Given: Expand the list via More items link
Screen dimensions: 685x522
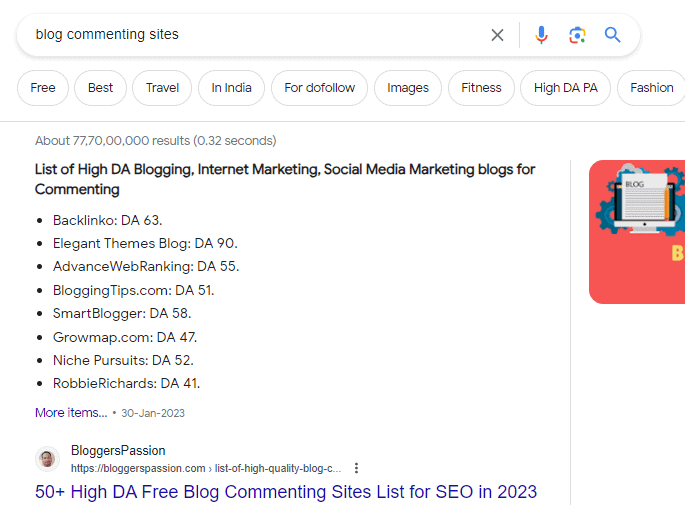Looking at the screenshot, I should click(70, 413).
